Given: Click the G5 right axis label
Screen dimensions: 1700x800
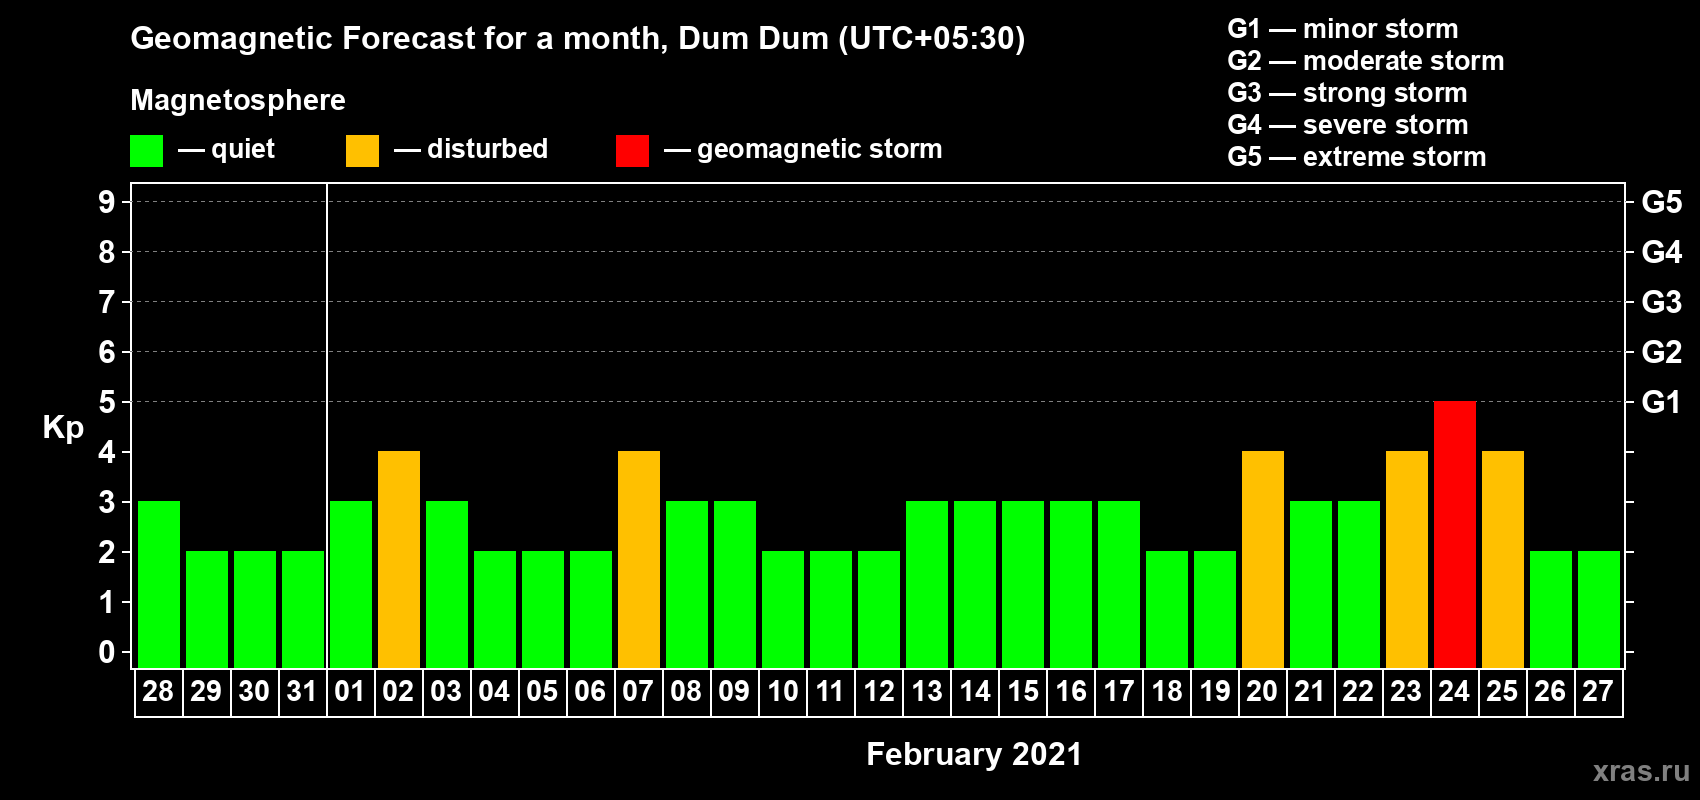Looking at the screenshot, I should [x=1661, y=202].
